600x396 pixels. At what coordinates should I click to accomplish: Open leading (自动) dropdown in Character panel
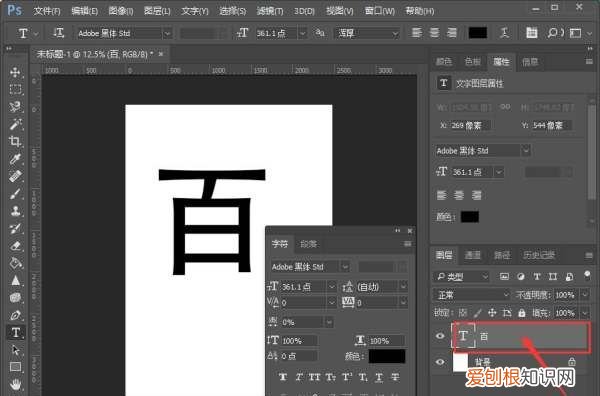(403, 287)
